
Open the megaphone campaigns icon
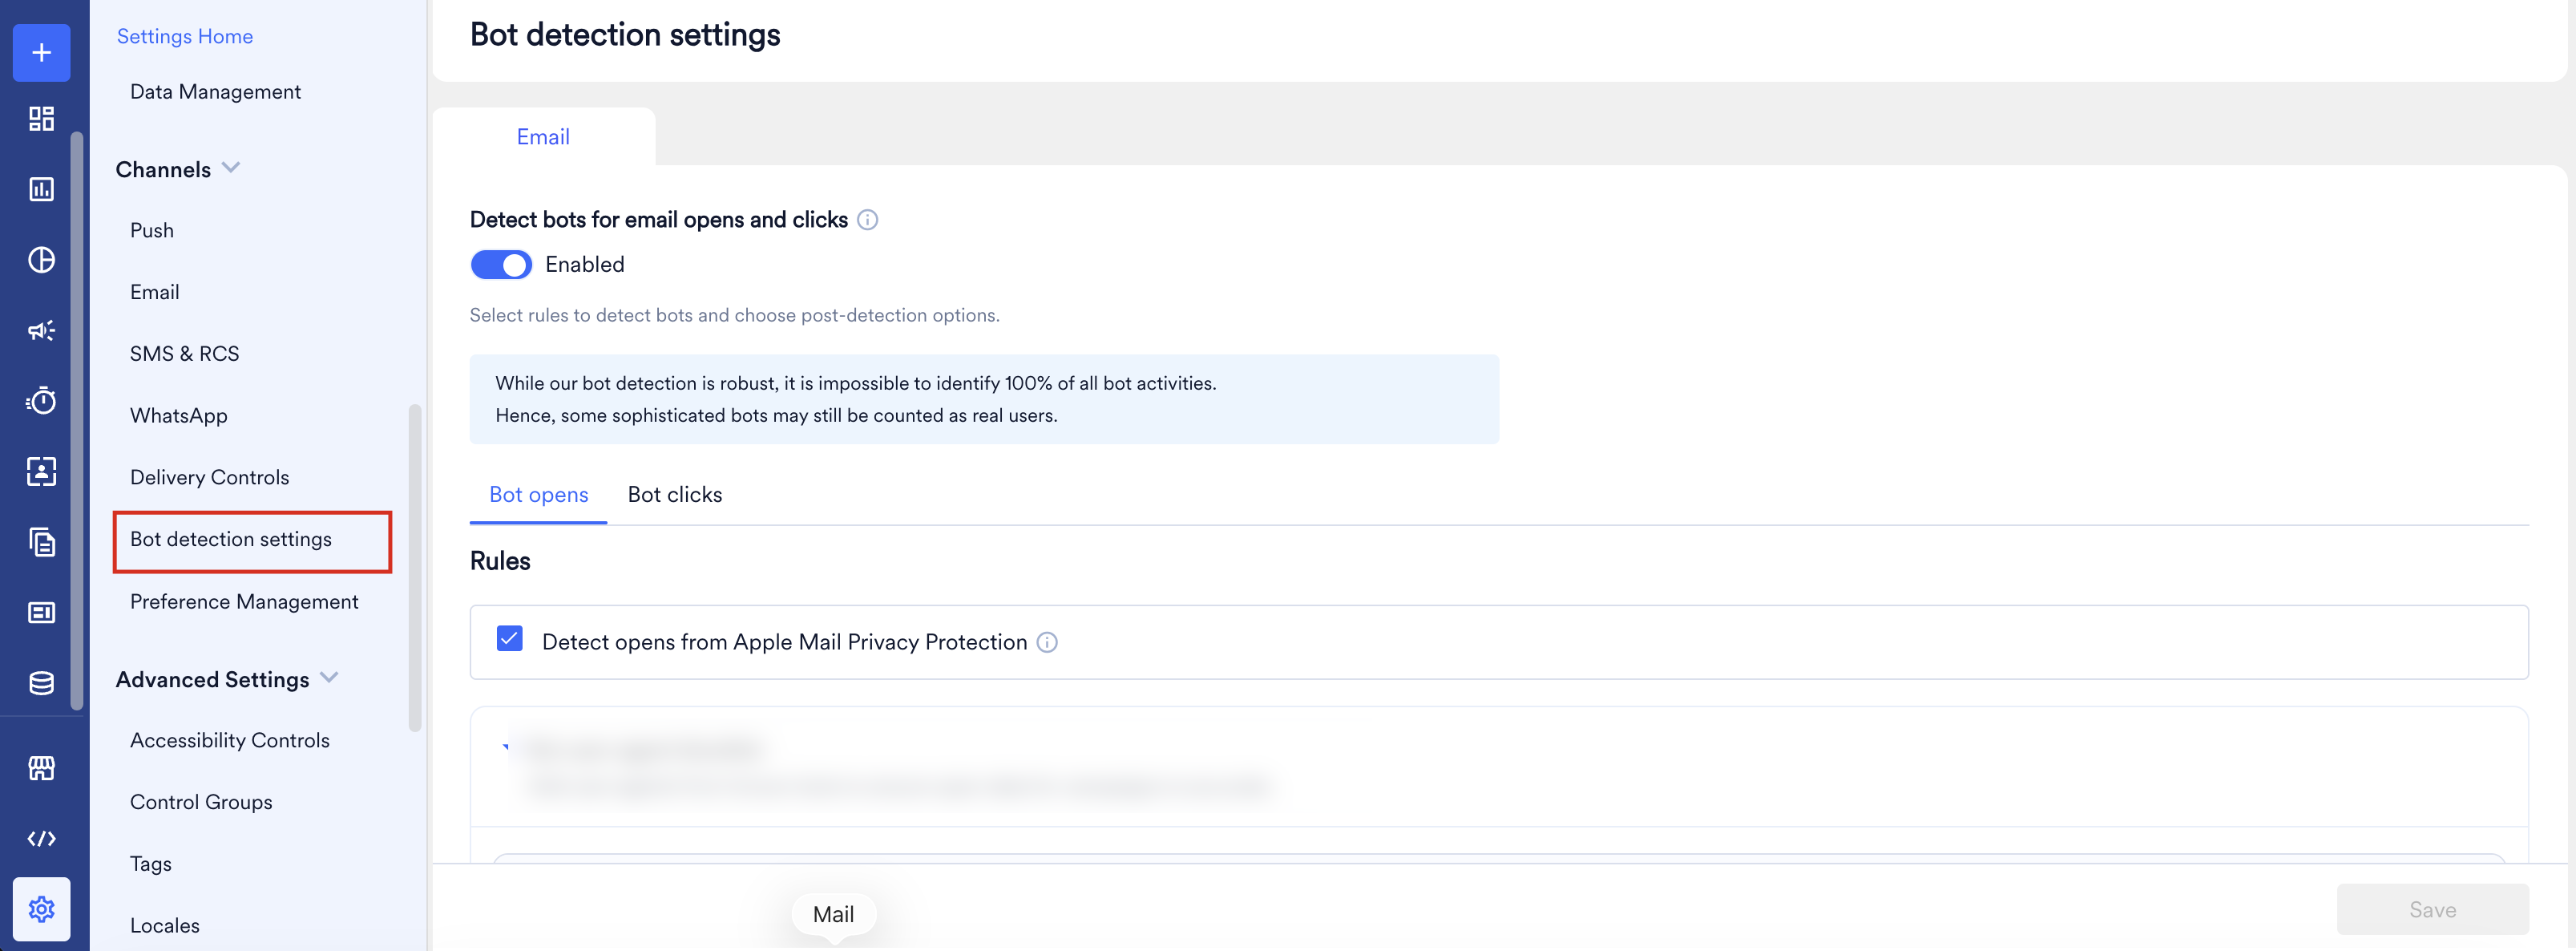click(x=41, y=330)
